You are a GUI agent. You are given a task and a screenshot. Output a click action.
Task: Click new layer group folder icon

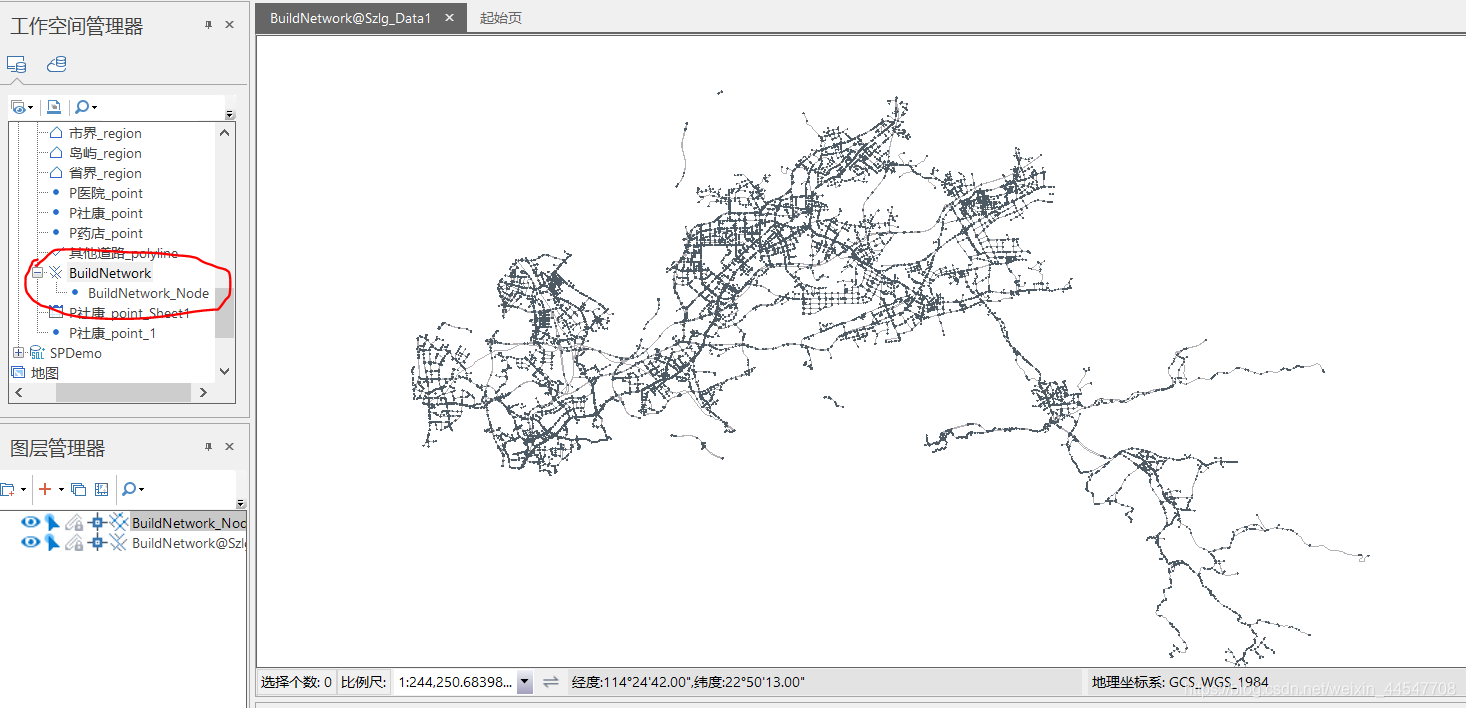[8, 489]
